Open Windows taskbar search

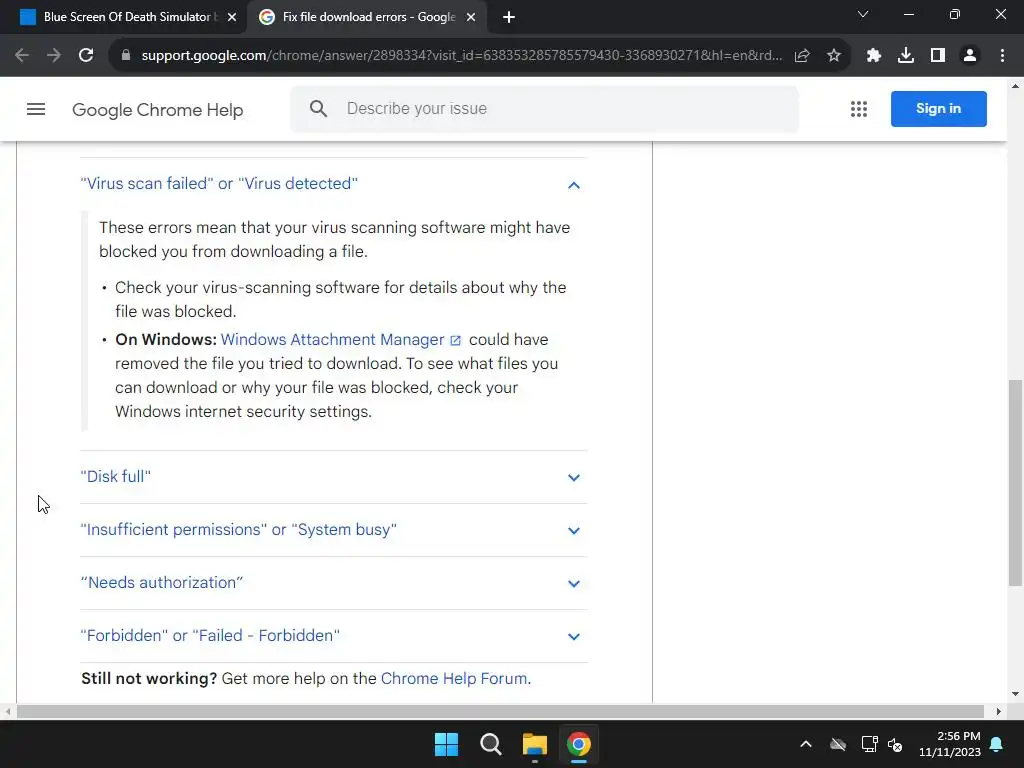click(490, 744)
